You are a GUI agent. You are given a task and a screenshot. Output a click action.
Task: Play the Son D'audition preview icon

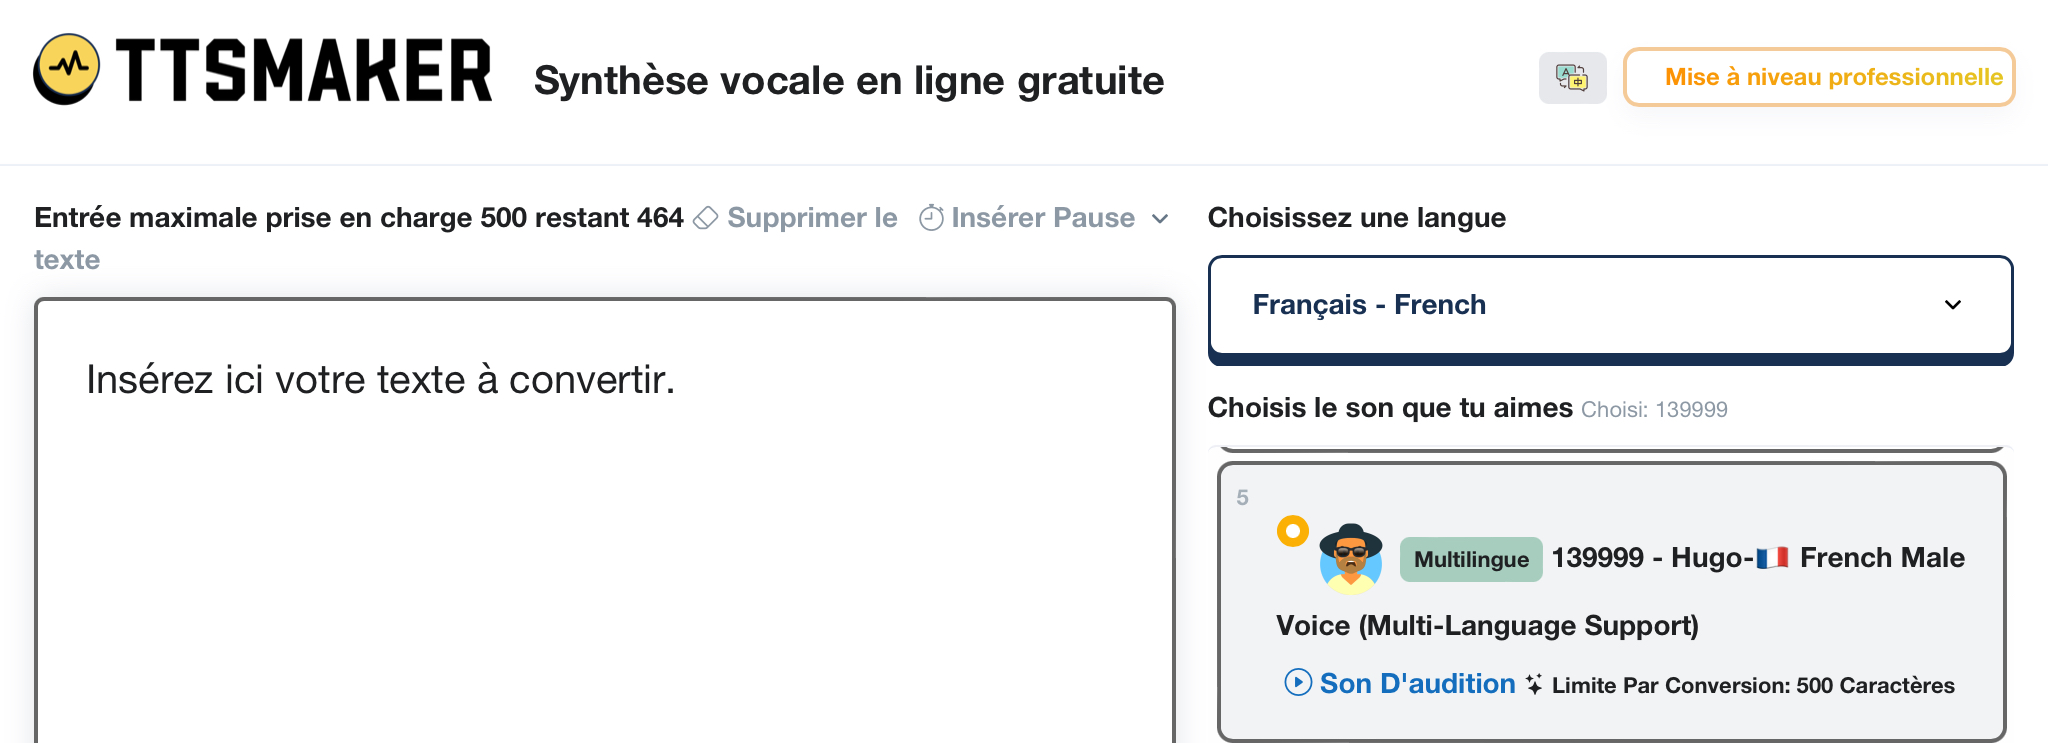(x=1298, y=683)
